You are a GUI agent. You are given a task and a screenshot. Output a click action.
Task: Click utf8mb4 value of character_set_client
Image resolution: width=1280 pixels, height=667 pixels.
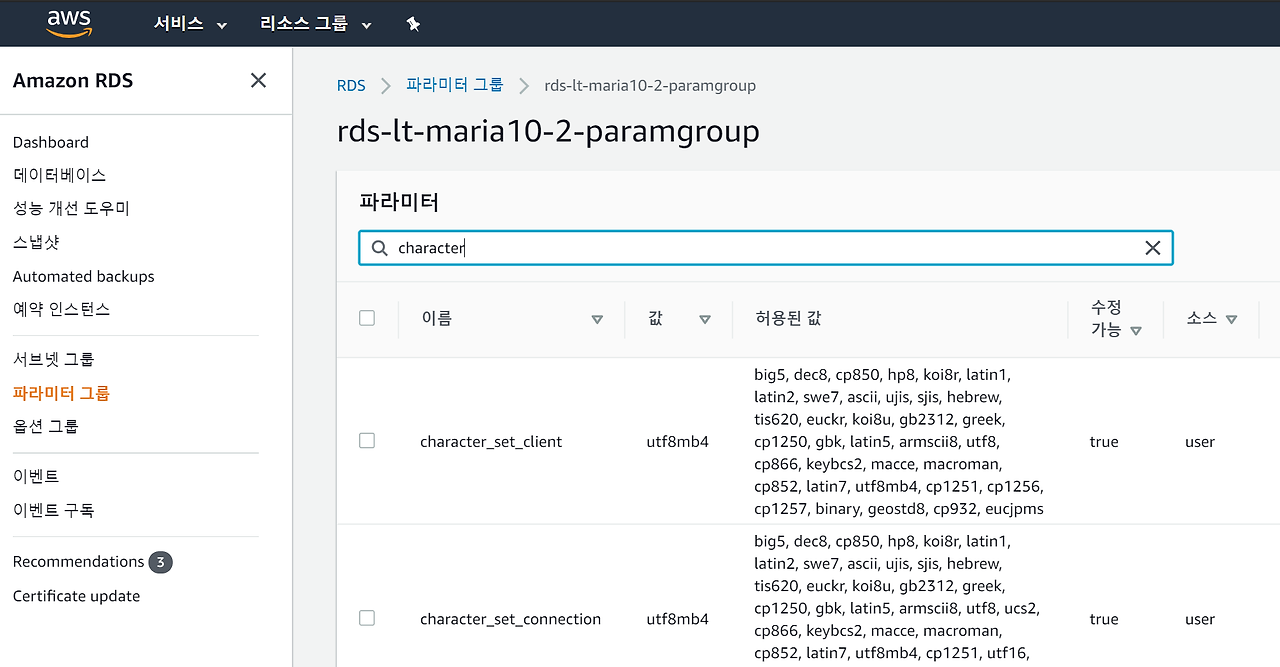(x=677, y=441)
